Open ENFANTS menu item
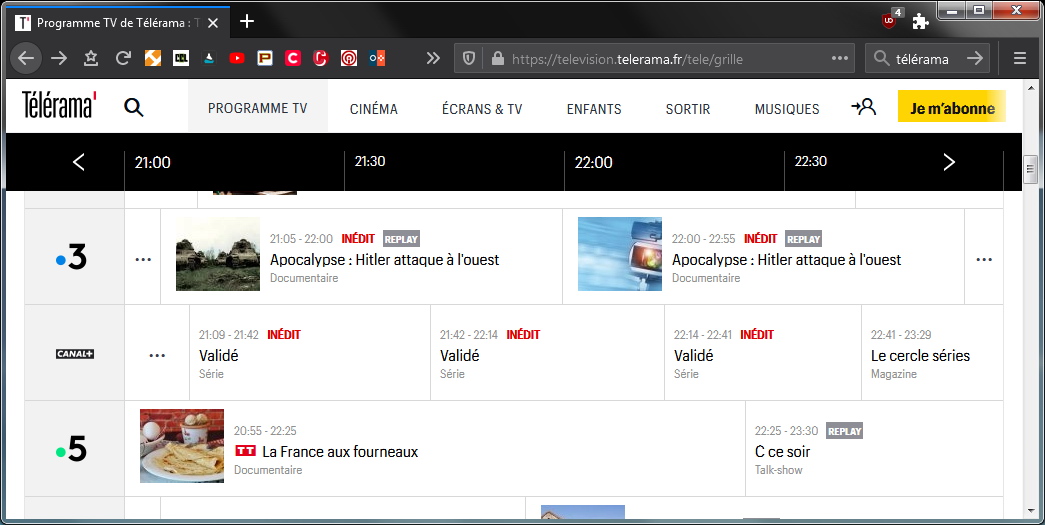The height and width of the screenshot is (525, 1045). point(594,109)
